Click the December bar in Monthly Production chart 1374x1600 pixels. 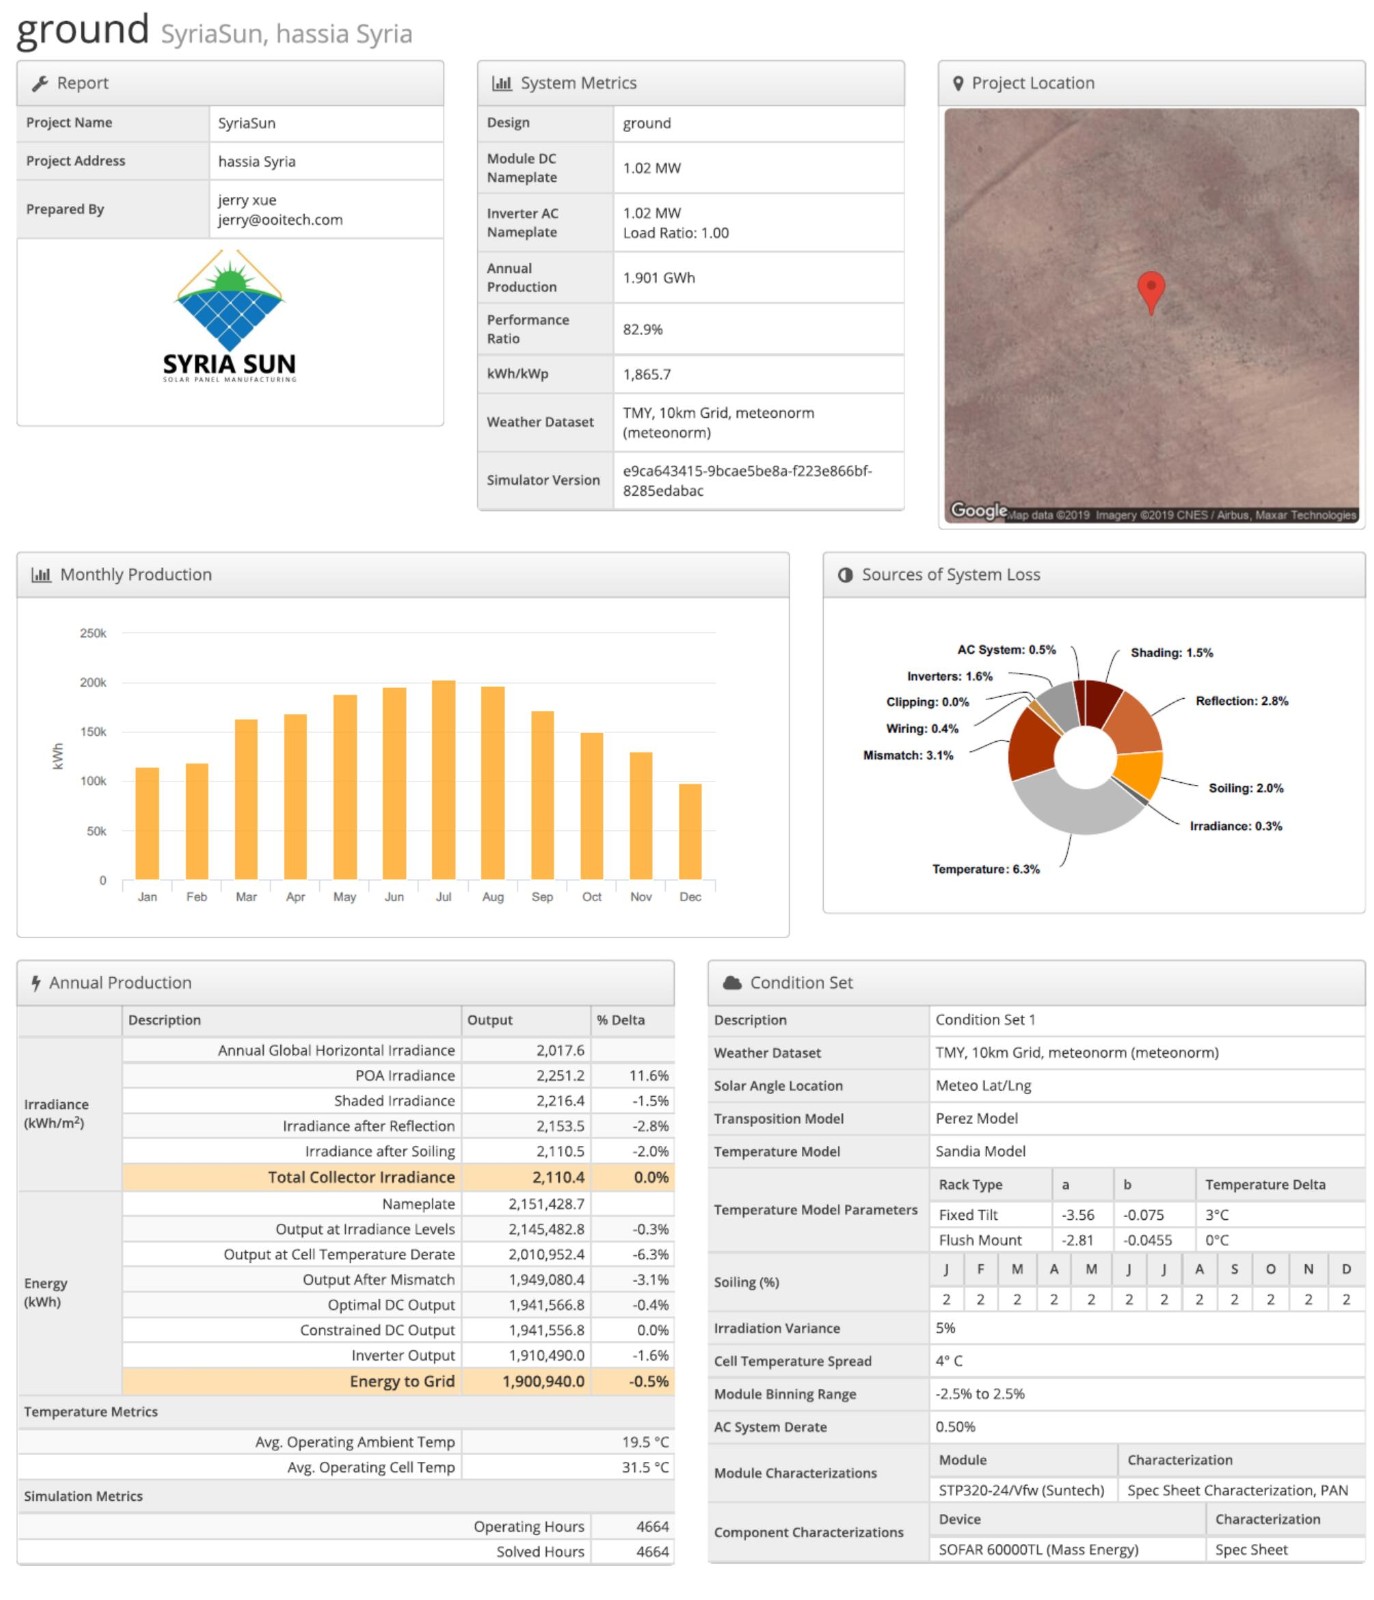[690, 832]
